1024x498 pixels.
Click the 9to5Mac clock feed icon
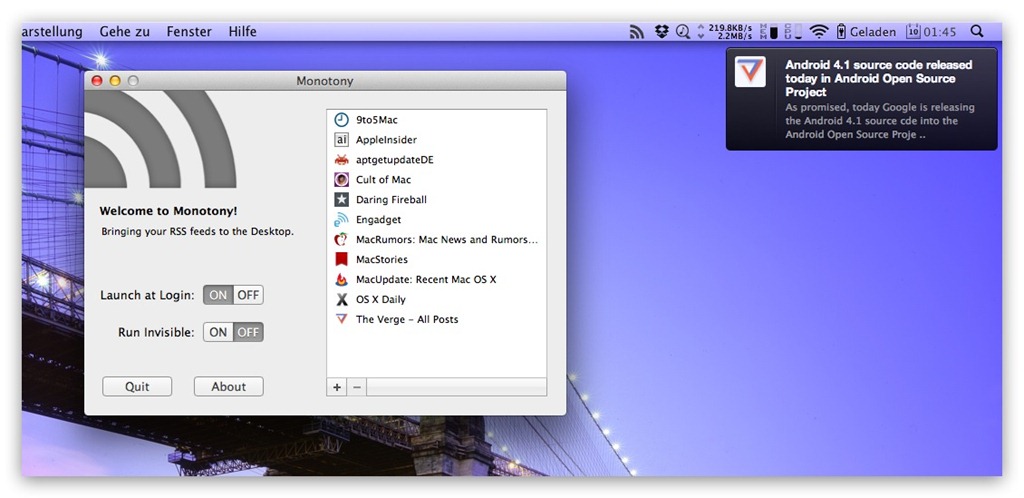(x=342, y=119)
